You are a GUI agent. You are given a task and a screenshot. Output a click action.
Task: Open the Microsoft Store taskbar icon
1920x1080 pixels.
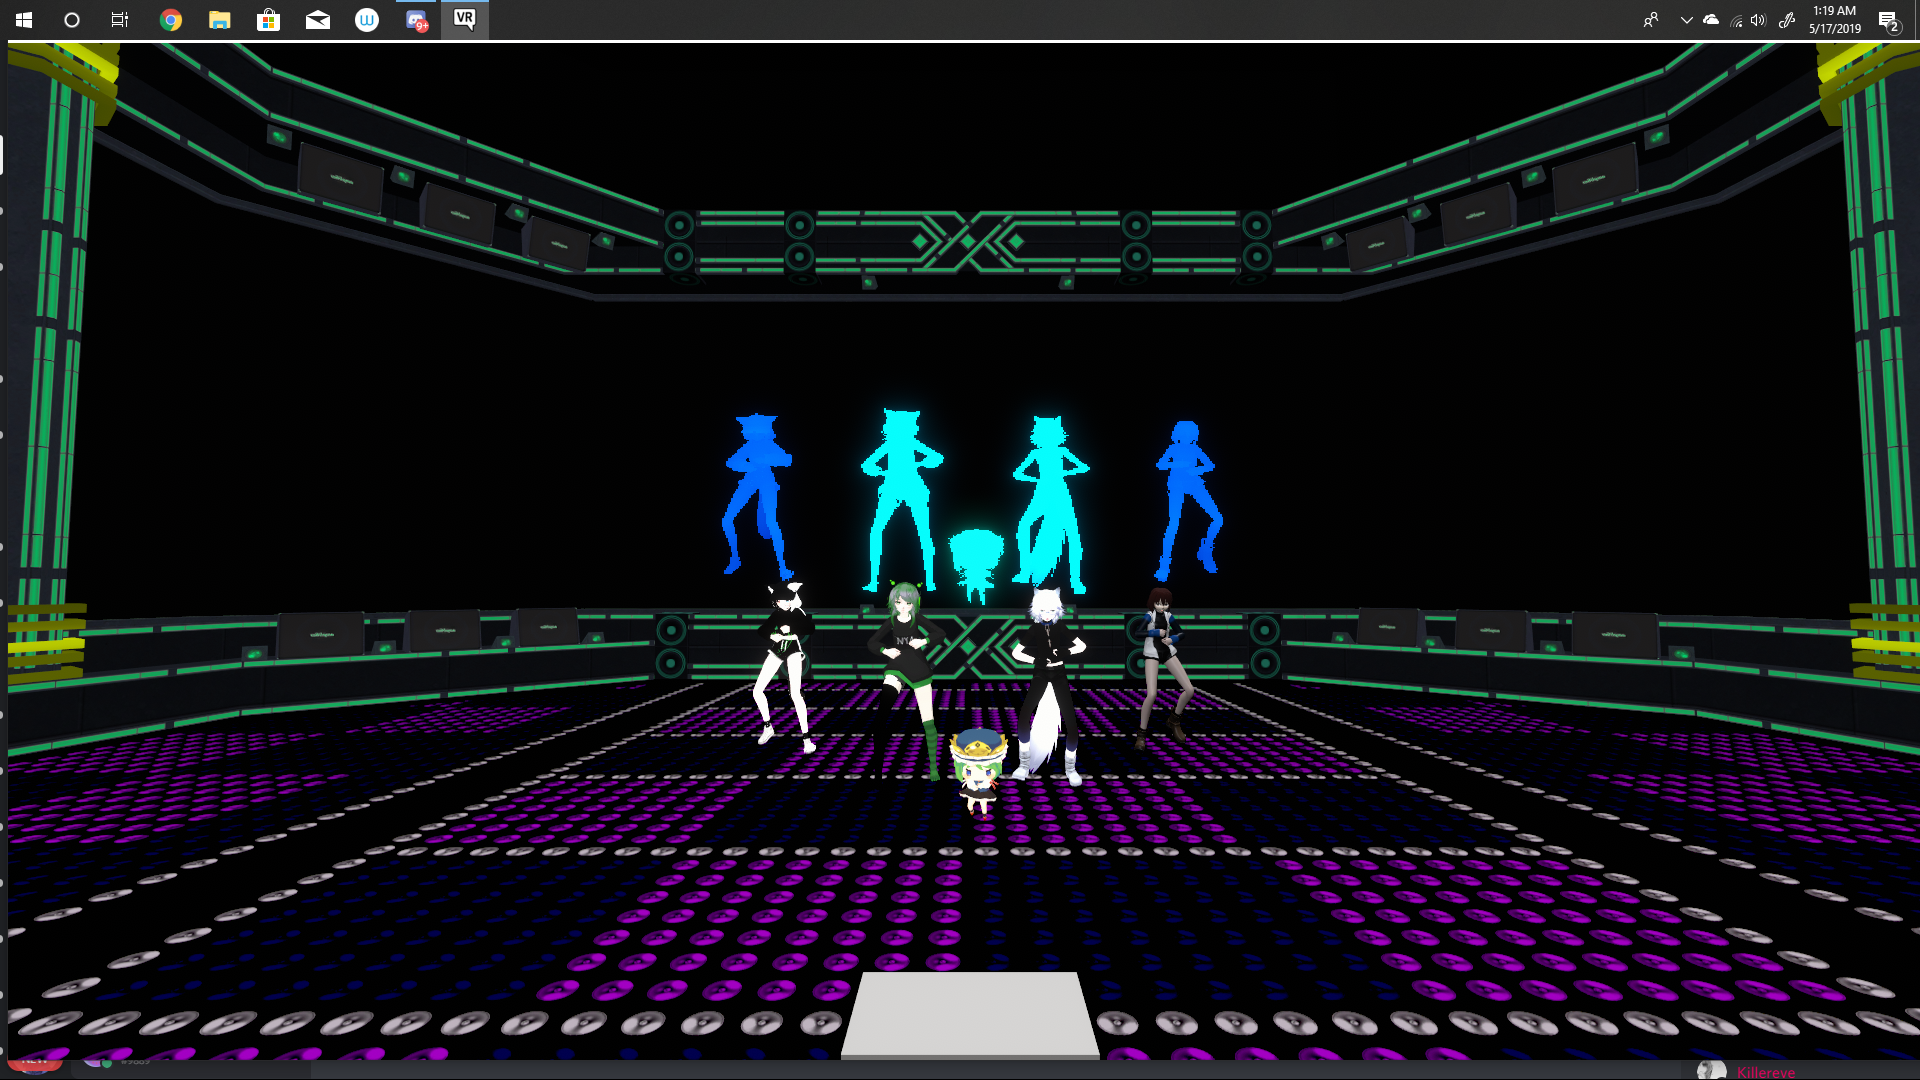[268, 20]
